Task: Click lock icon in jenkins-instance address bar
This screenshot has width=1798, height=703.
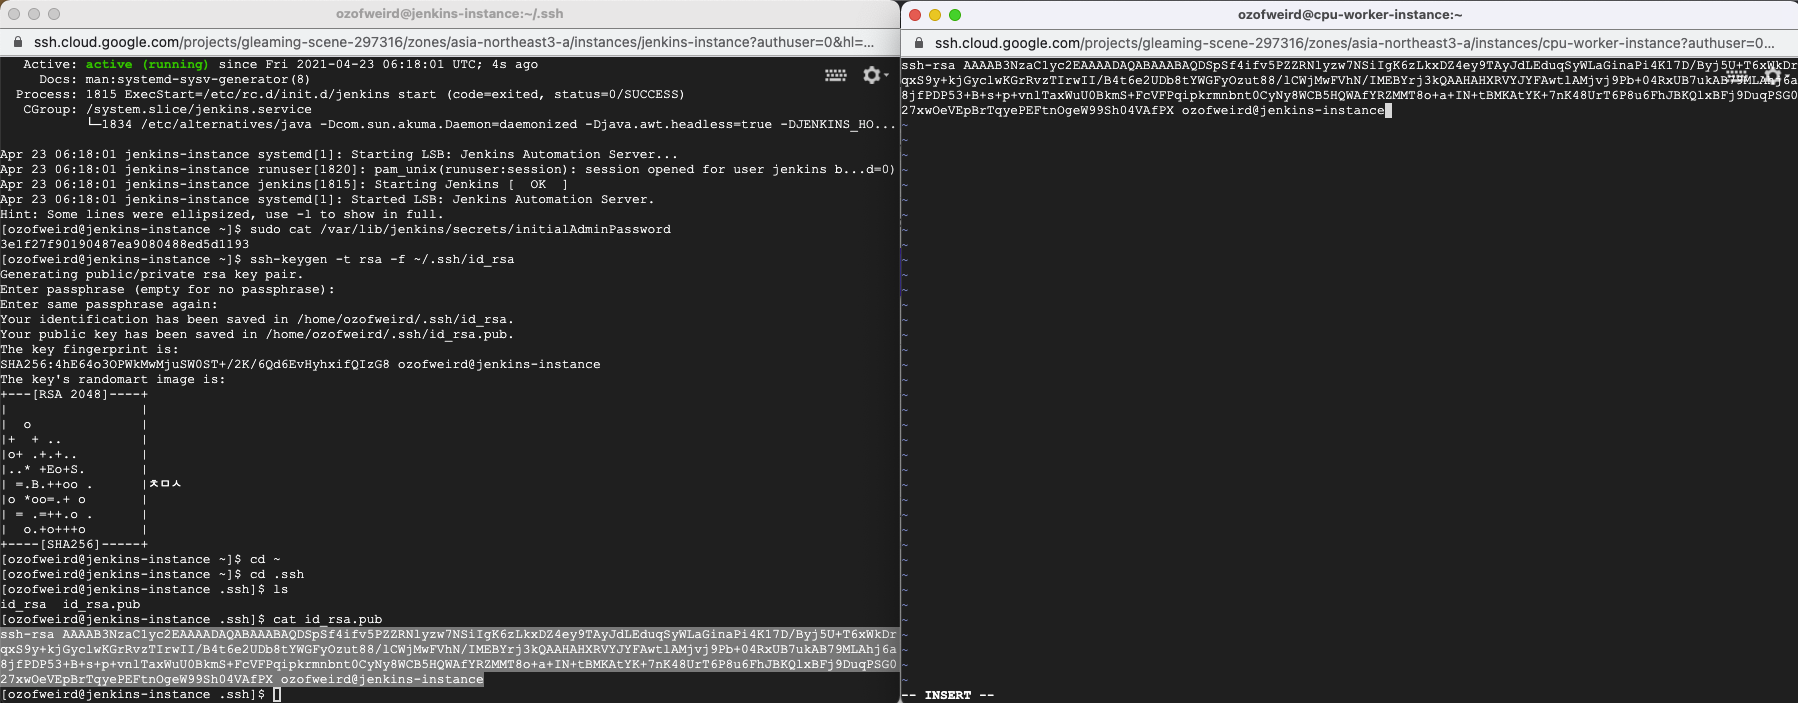Action: pyautogui.click(x=17, y=42)
